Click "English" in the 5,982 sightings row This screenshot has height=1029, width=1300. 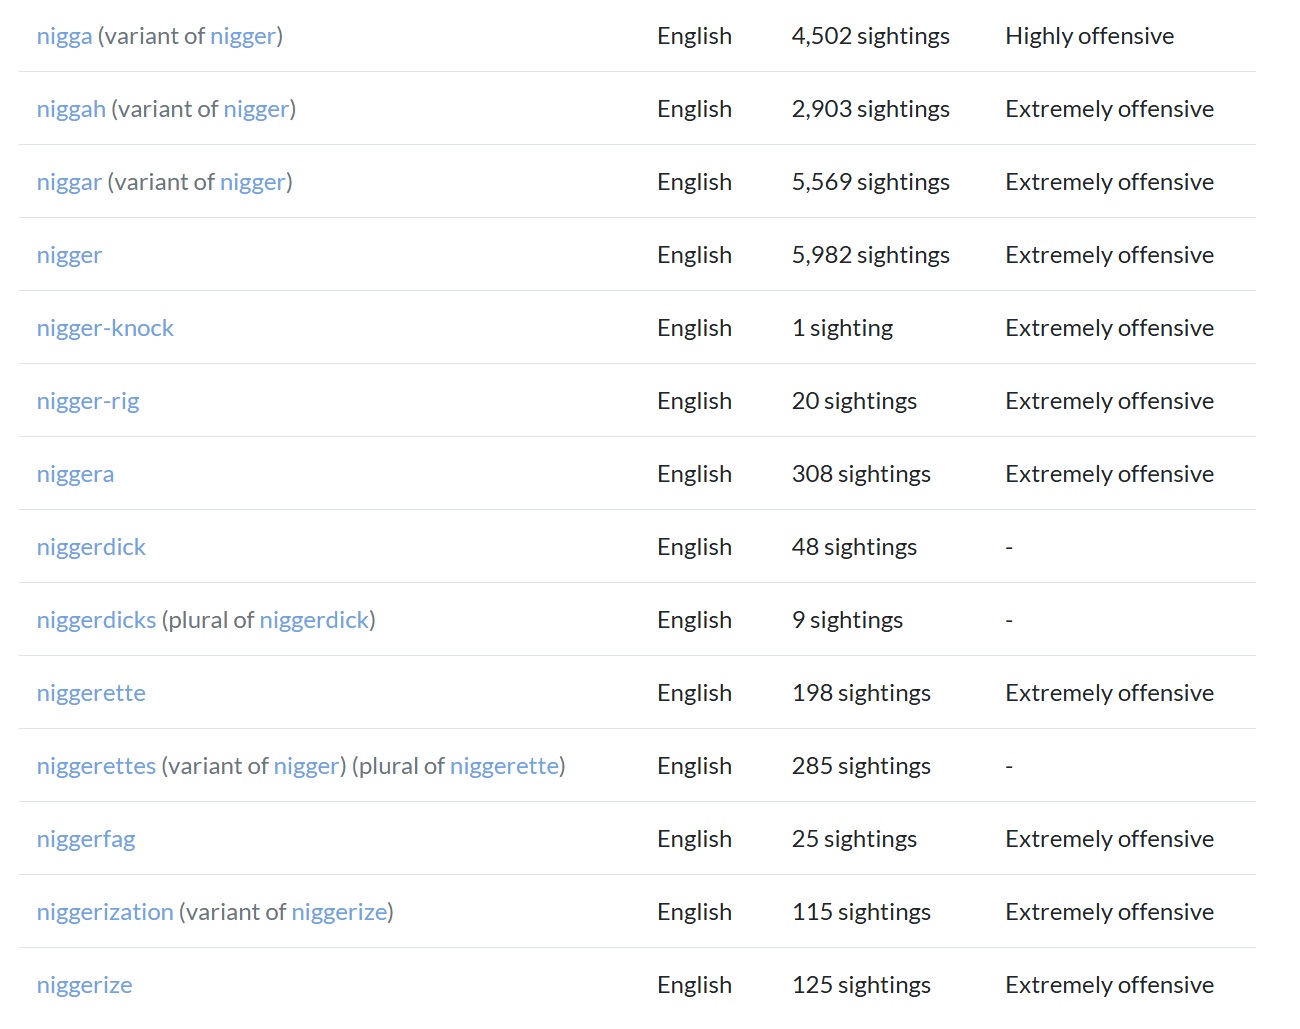point(694,256)
